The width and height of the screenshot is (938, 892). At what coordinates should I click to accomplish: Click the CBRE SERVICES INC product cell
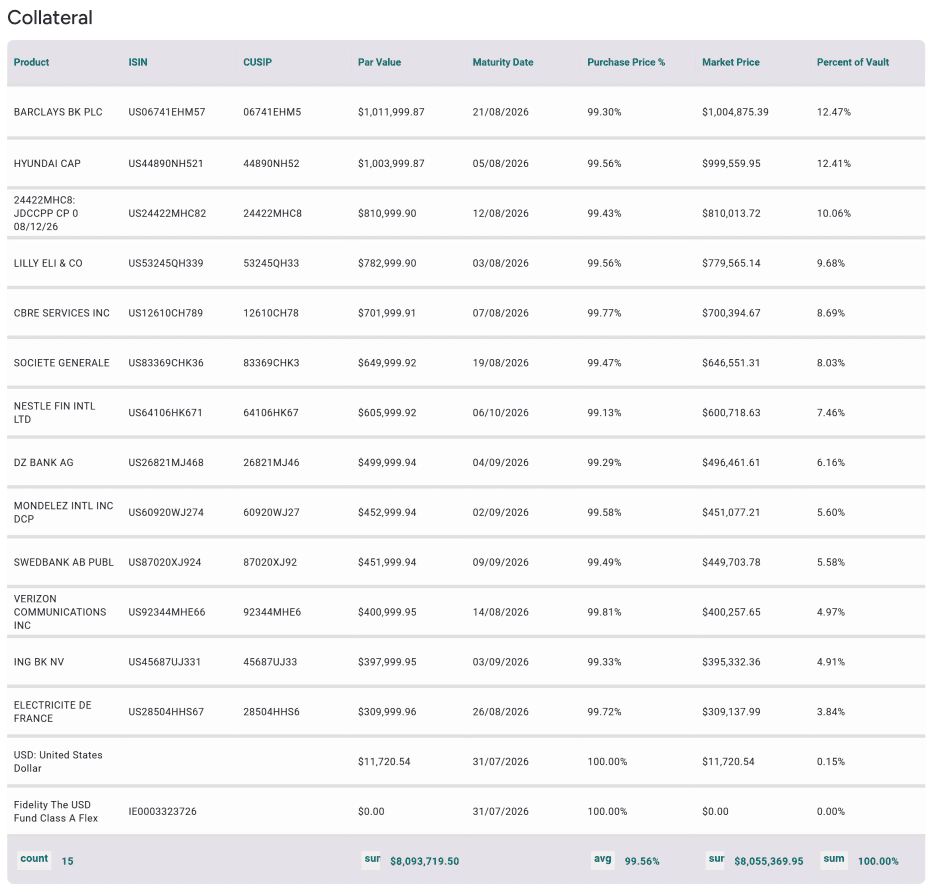tap(62, 313)
